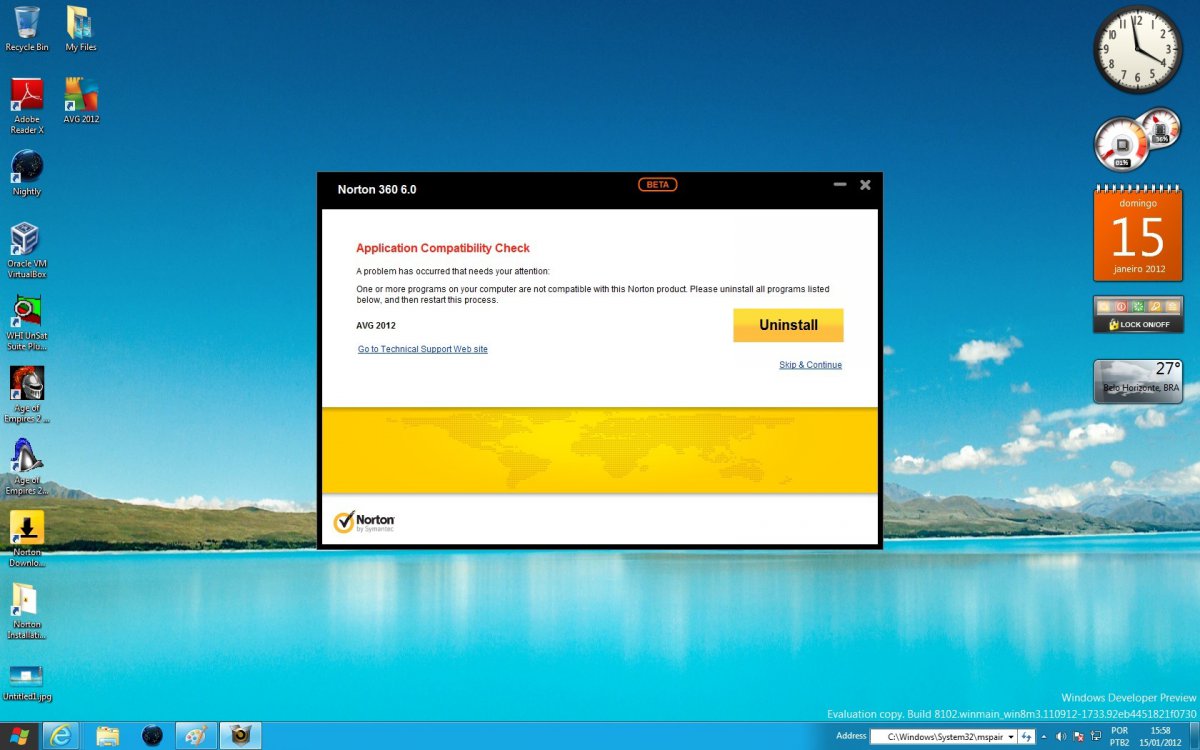Screen dimensions: 1200x750
Task: Click the BETA badge in the Norton title bar
Action: (x=658, y=185)
